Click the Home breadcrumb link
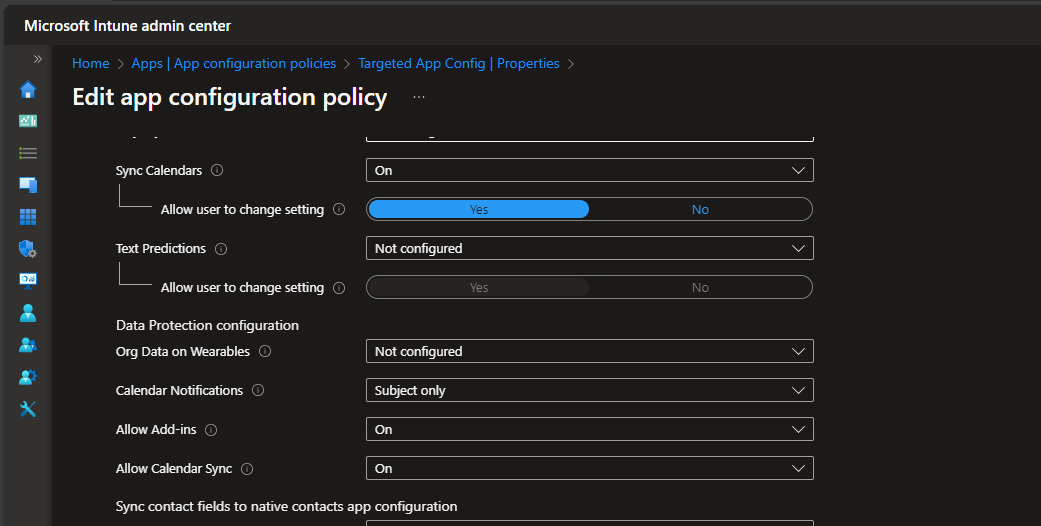The height and width of the screenshot is (526, 1041). (x=91, y=63)
